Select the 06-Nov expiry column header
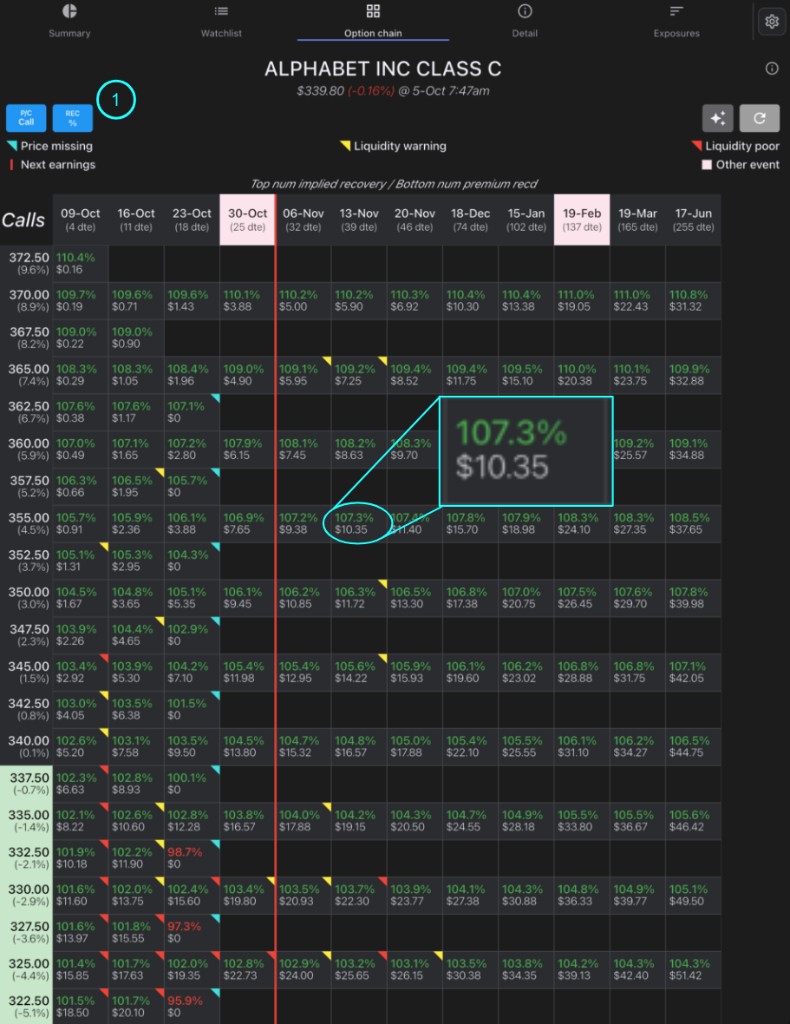Screen dimensions: 790x1024 click(303, 219)
